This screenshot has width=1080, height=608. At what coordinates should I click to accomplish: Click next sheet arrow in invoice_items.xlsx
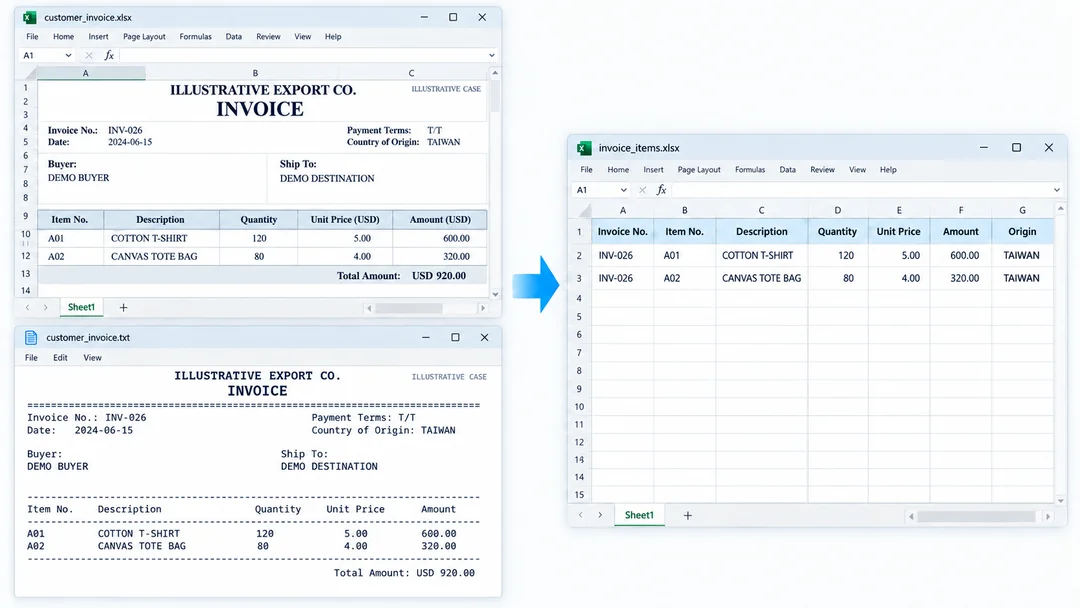coord(600,515)
